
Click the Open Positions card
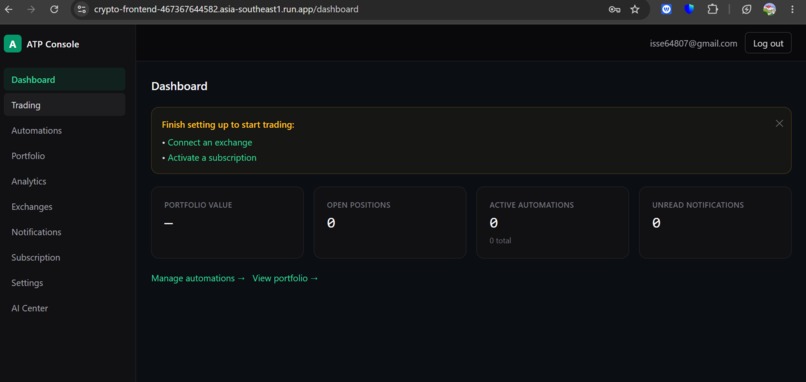click(x=390, y=222)
